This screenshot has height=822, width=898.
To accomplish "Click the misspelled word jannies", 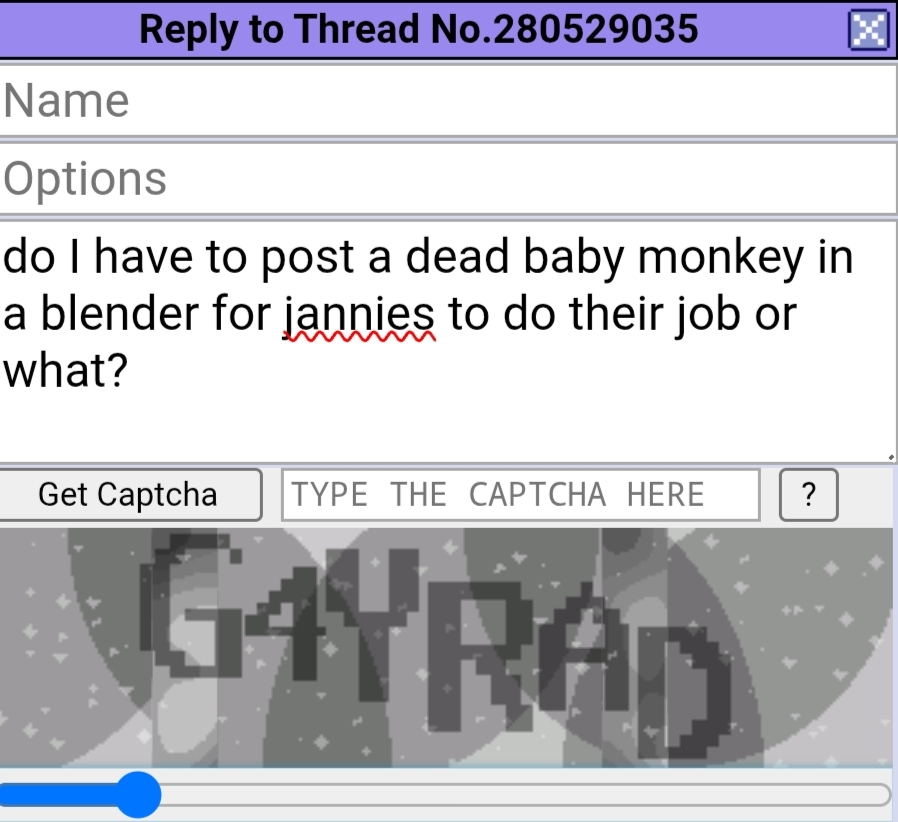I will tap(360, 314).
